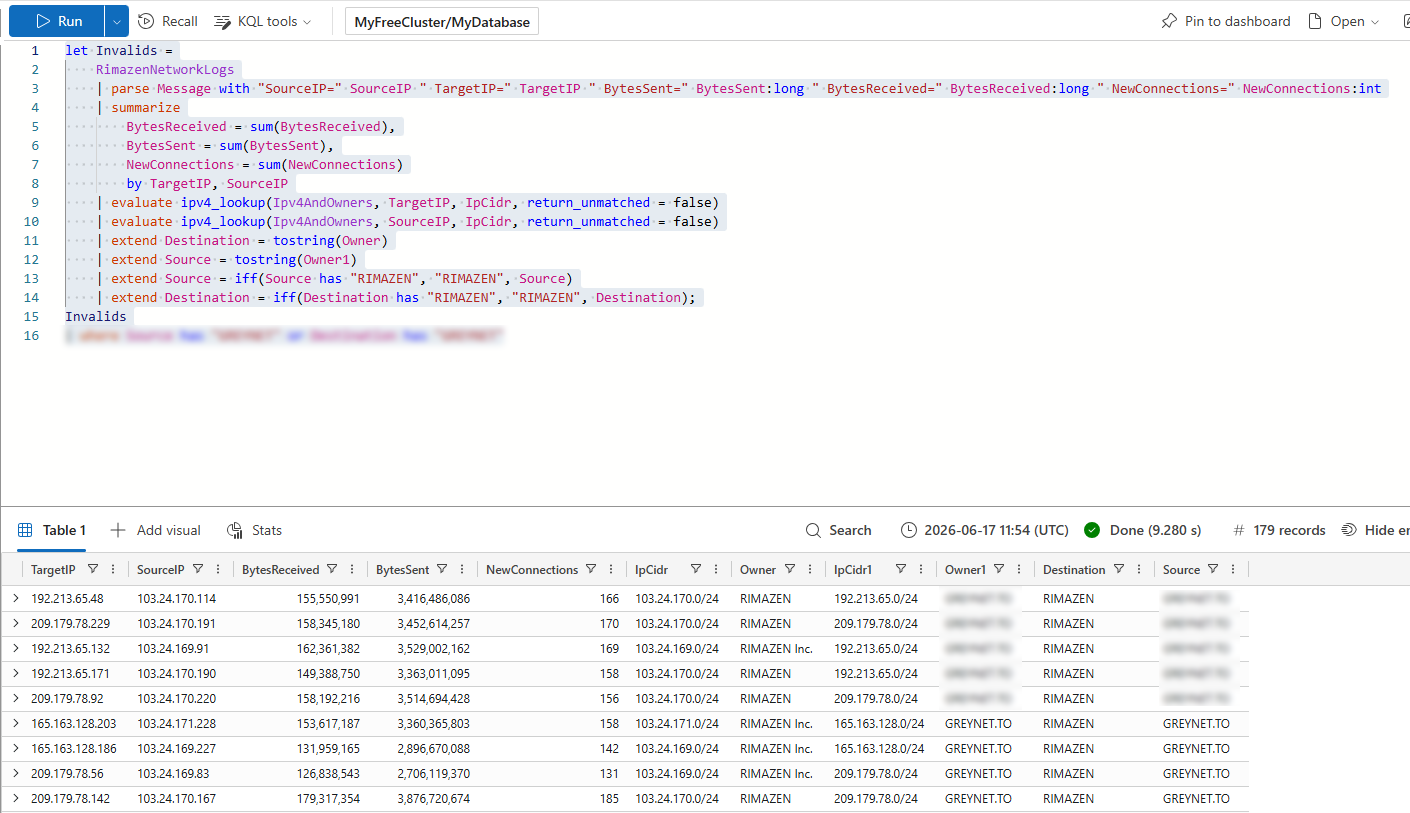Viewport: 1410px width, 813px height.
Task: Filter the IpCidr1 column
Action: point(901,569)
